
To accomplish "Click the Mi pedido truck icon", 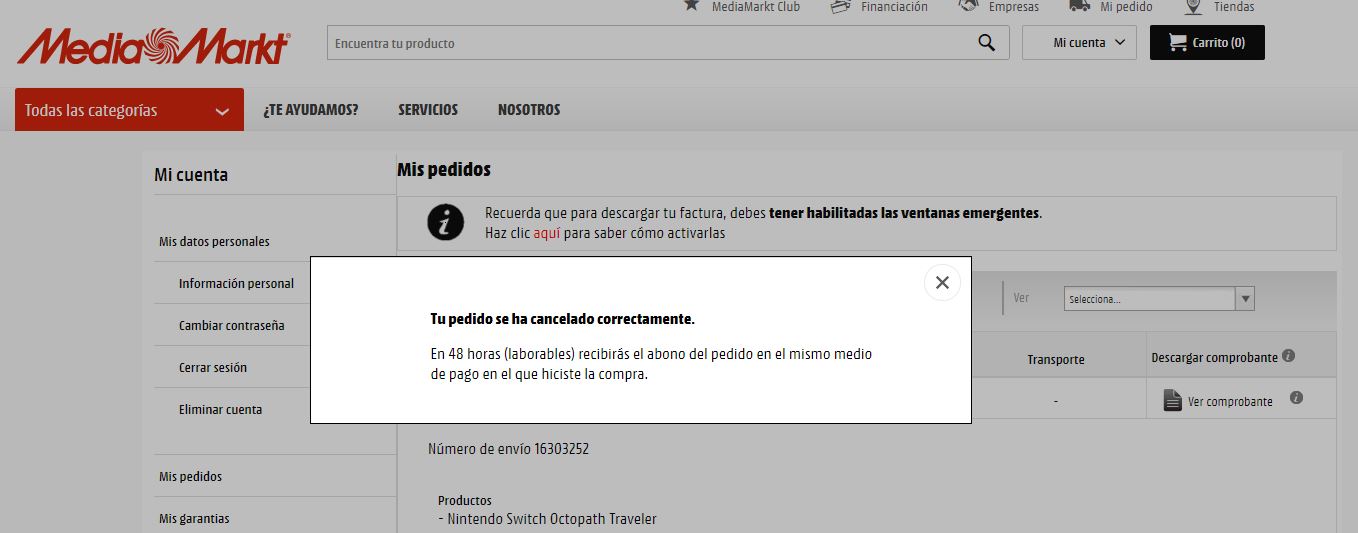I will [1079, 5].
